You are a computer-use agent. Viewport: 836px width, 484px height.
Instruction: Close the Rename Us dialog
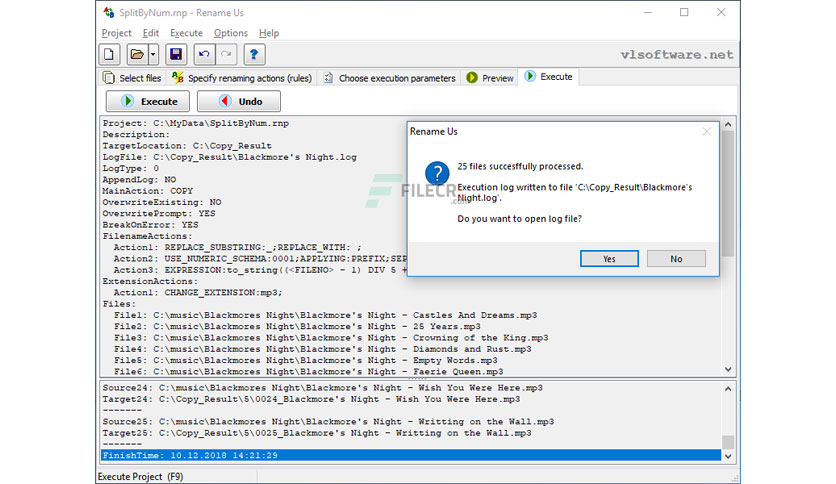(x=706, y=132)
